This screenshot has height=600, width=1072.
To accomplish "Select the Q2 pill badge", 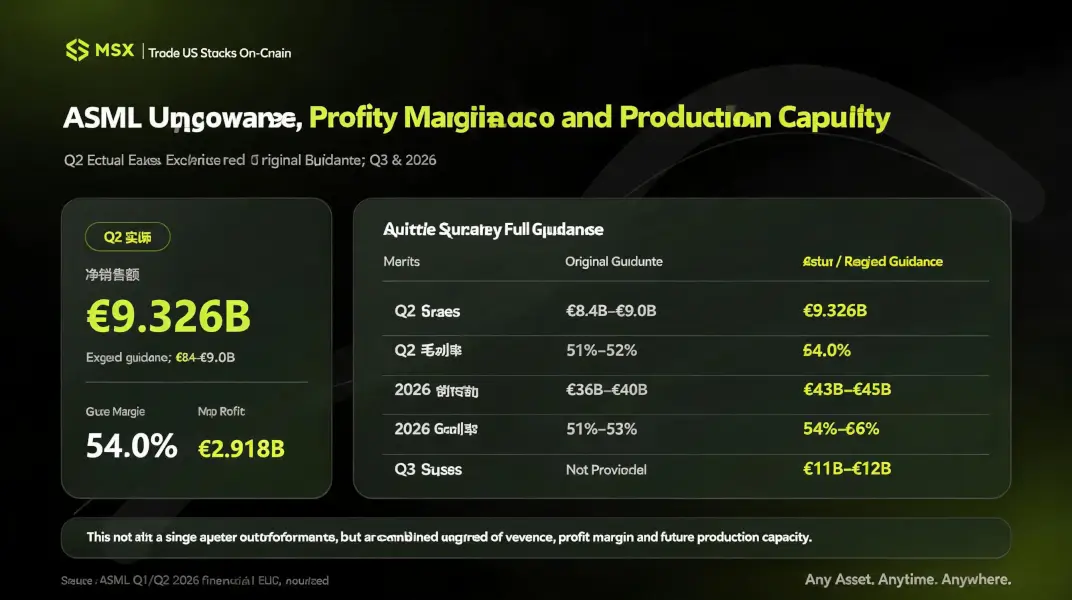I will (x=127, y=237).
